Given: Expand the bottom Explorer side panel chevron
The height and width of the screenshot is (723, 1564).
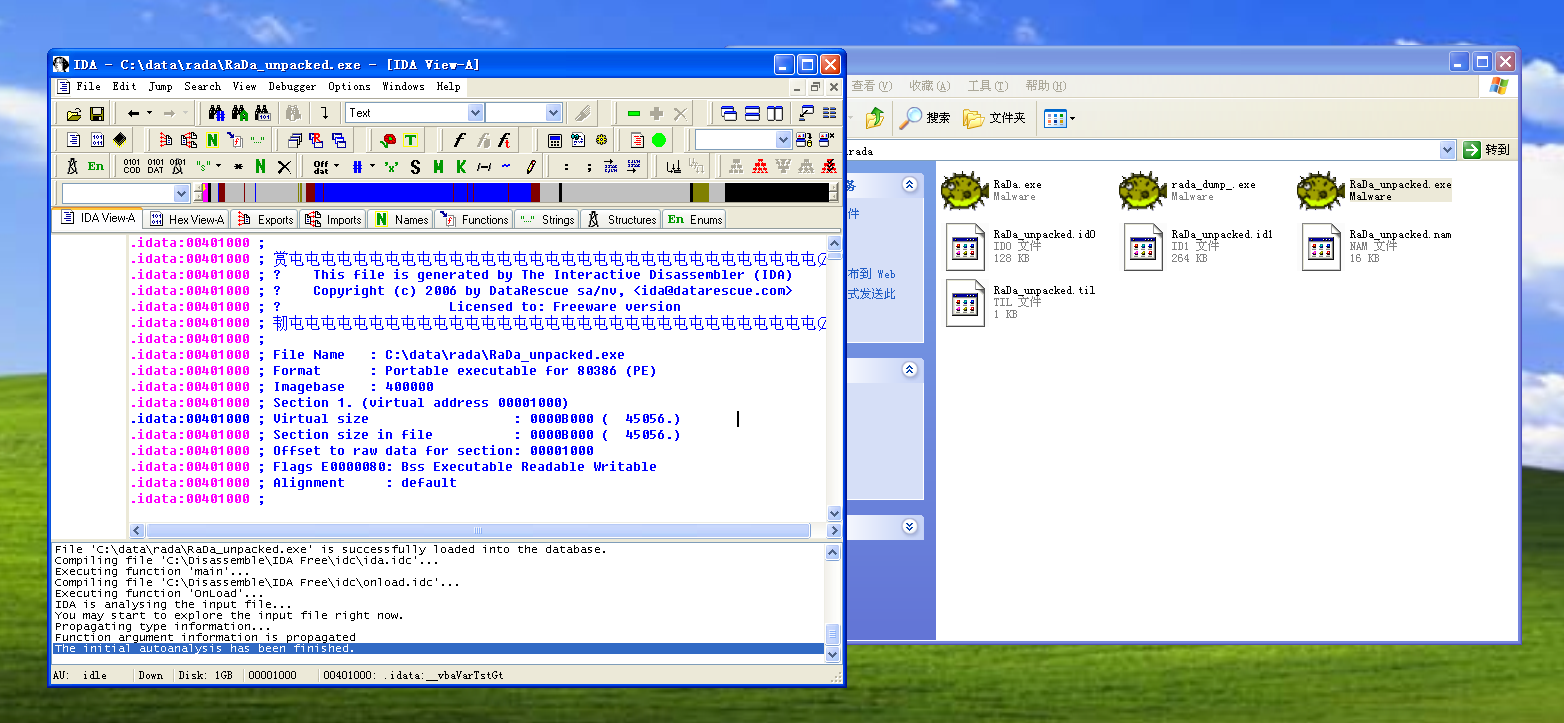Looking at the screenshot, I should [909, 525].
